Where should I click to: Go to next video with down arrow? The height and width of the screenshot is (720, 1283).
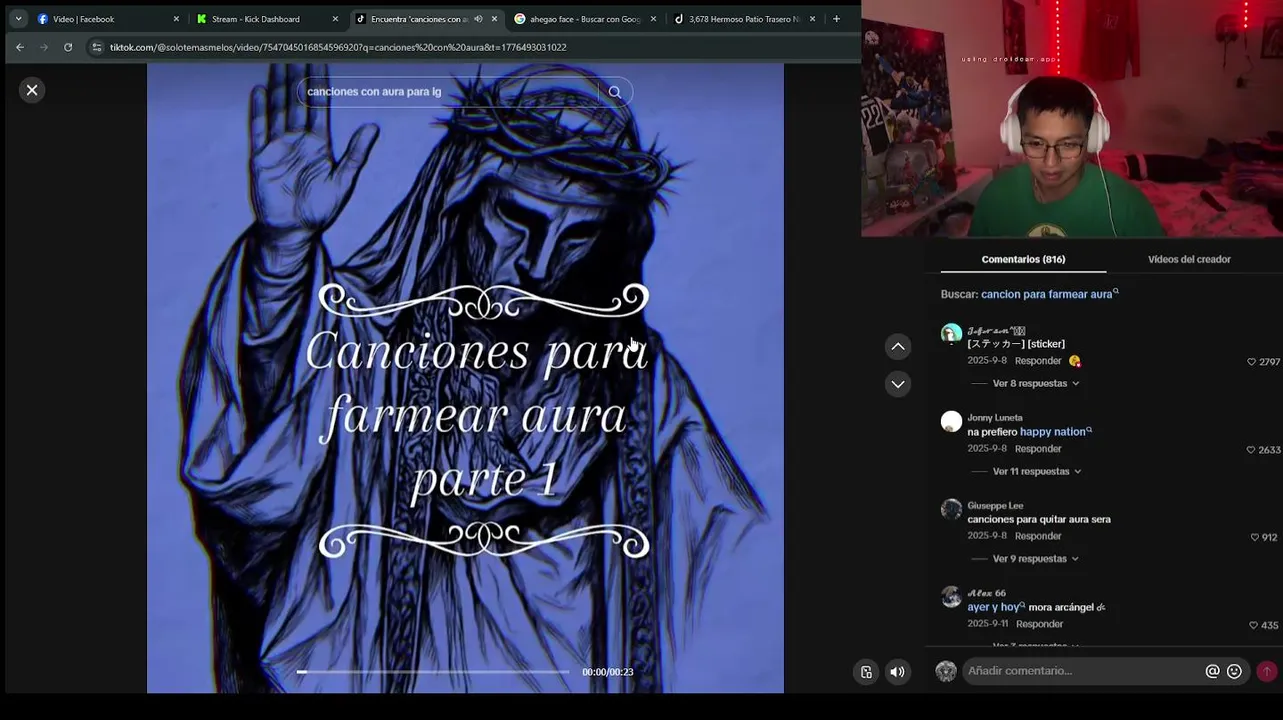[x=898, y=384]
